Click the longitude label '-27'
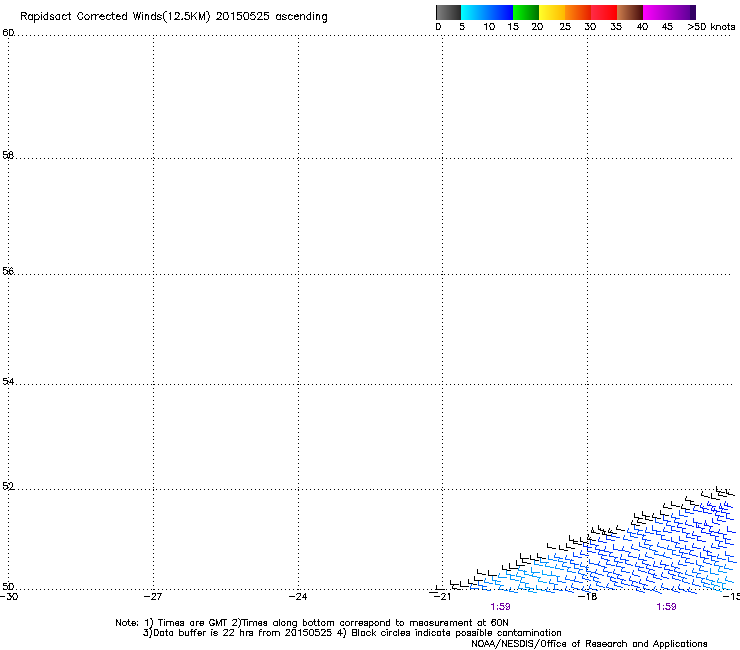Screen dimensions: 740x650 tap(153, 597)
